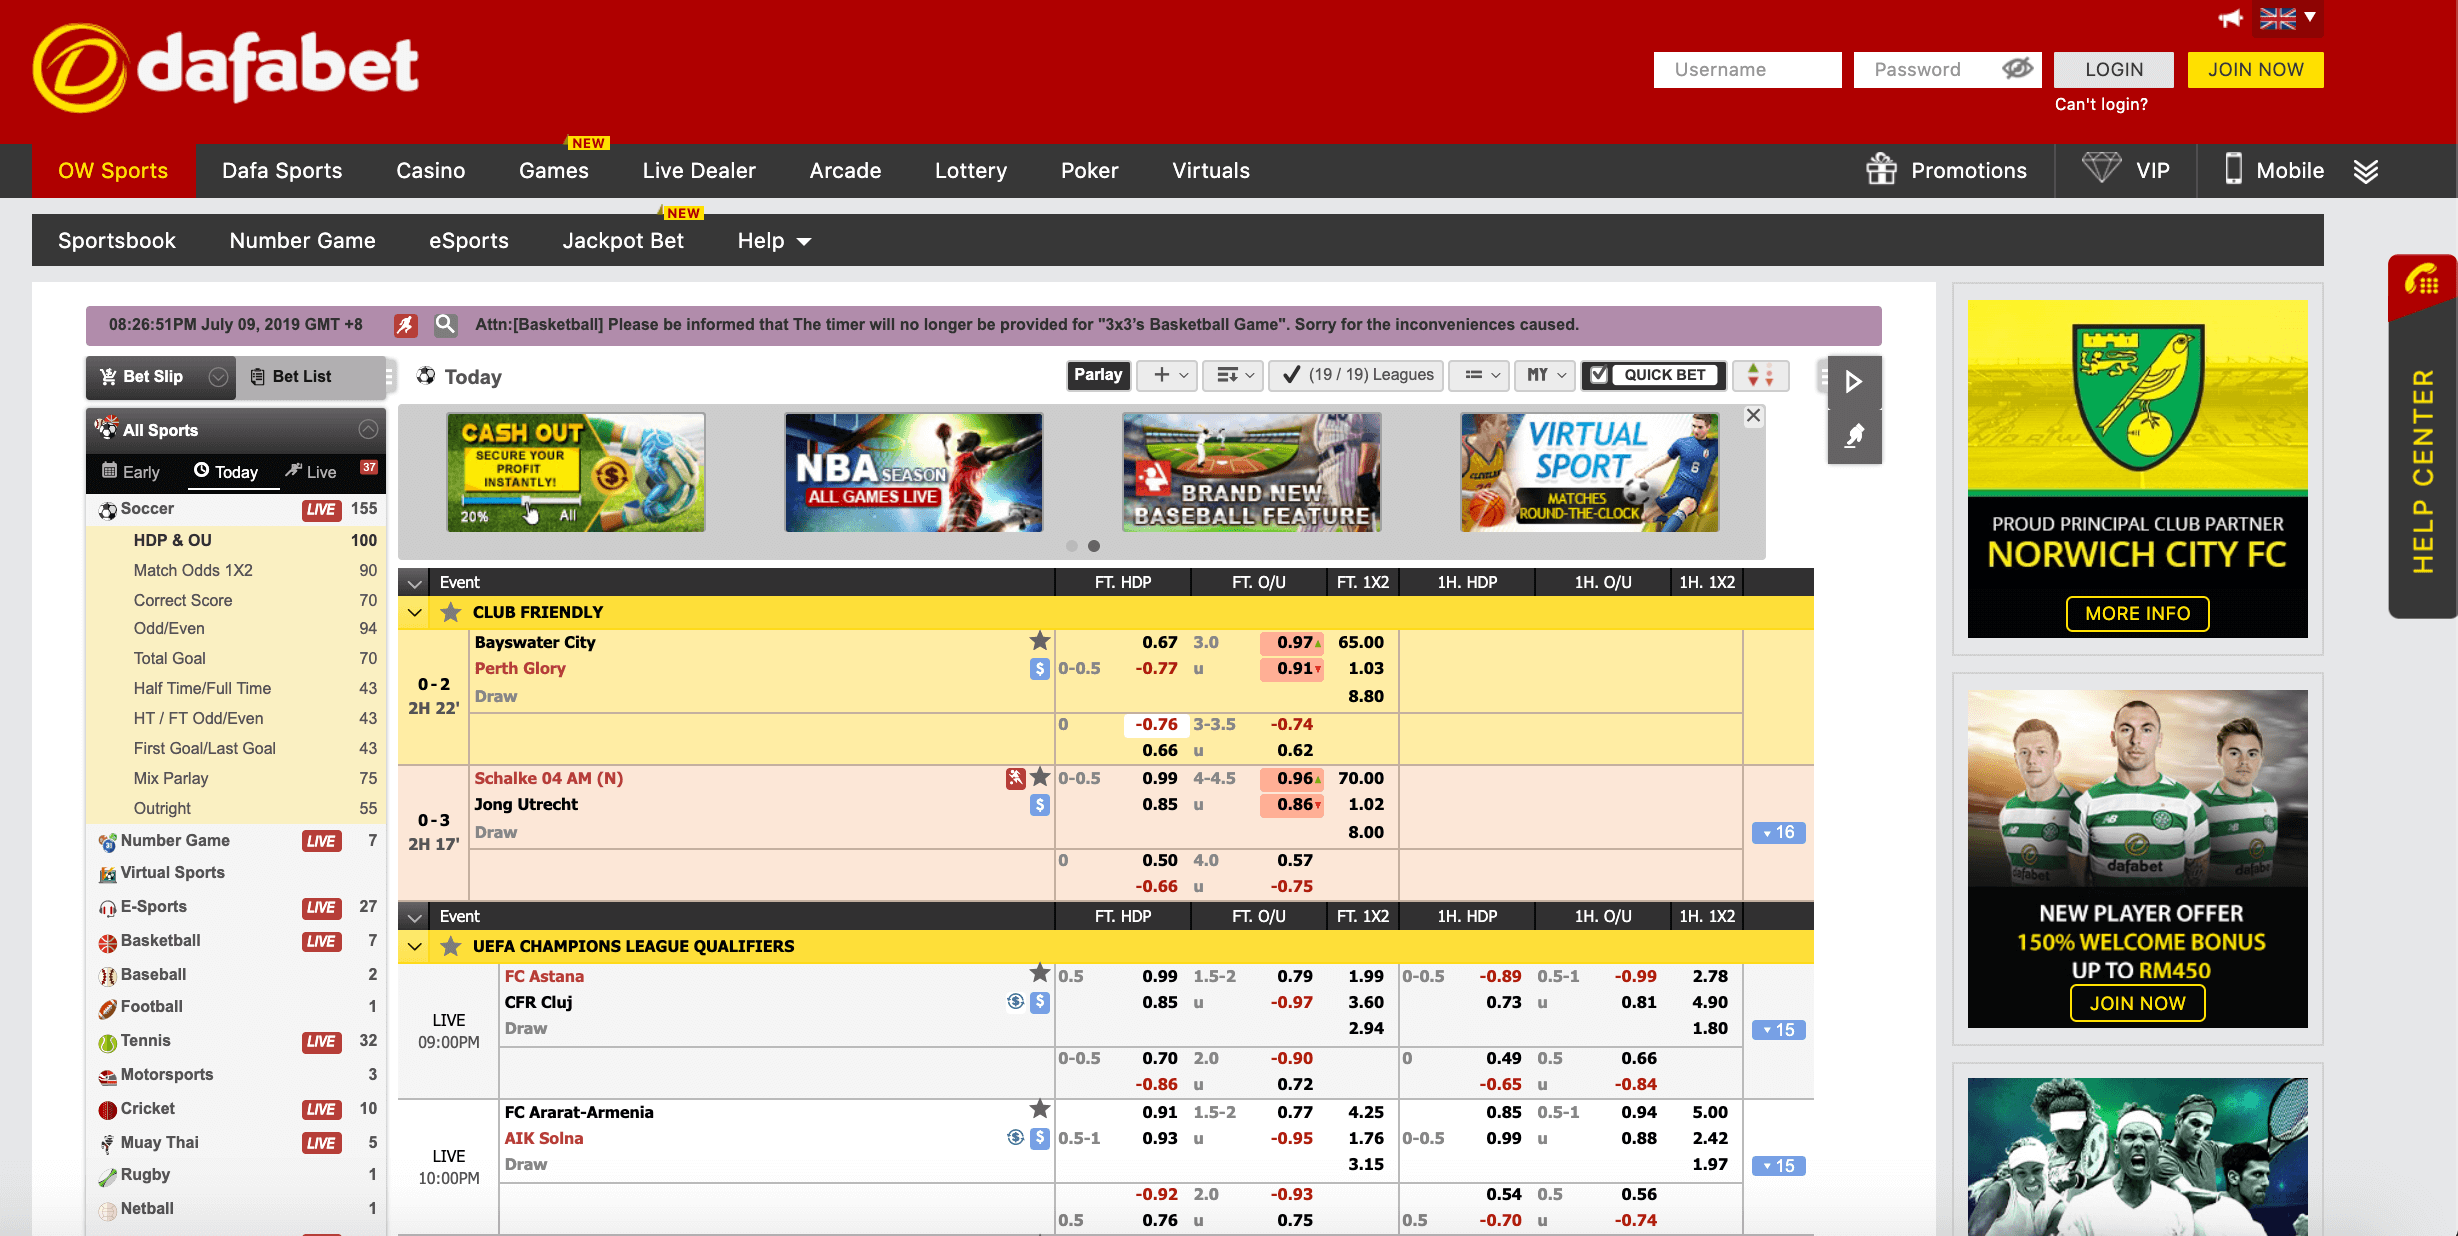
Task: Open the language flag dropdown
Action: pyautogui.click(x=2288, y=18)
